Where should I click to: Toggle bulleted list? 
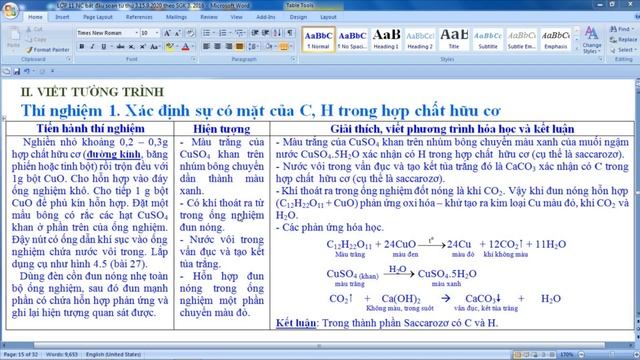point(206,33)
